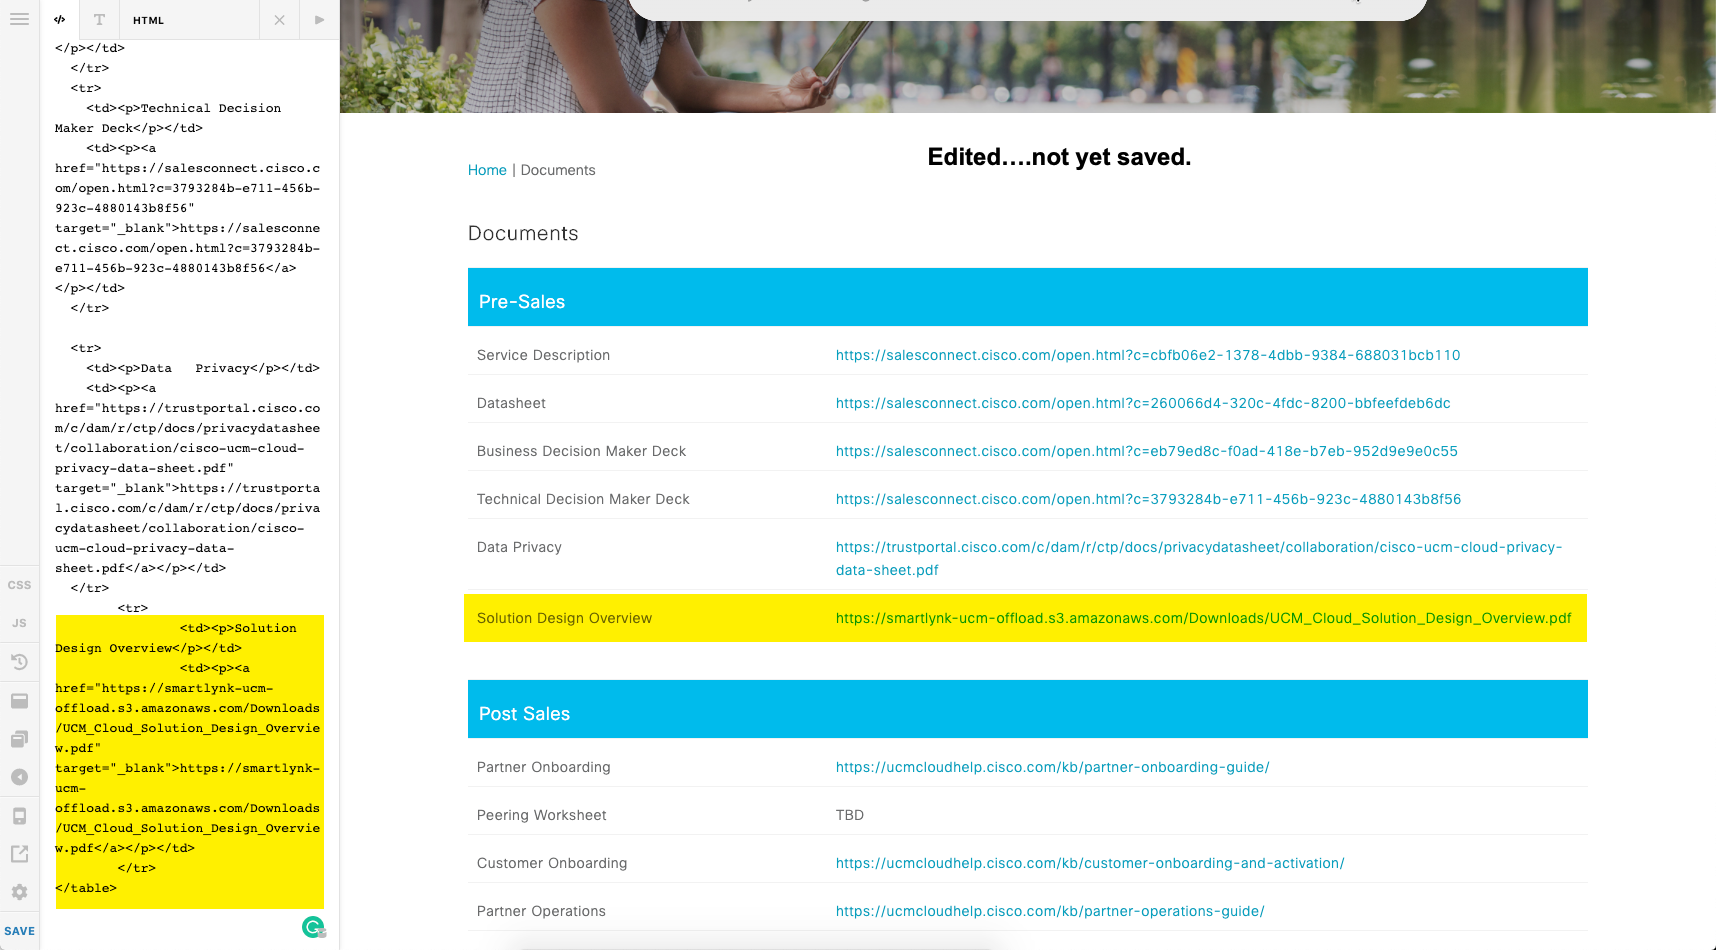Click the 'Solution Design Overview' row label
The width and height of the screenshot is (1716, 950).
coord(564,618)
